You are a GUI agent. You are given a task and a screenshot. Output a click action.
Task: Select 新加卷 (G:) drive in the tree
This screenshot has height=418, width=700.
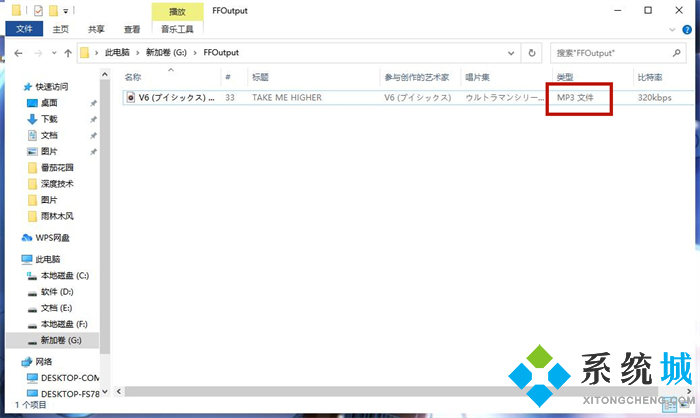coord(61,340)
